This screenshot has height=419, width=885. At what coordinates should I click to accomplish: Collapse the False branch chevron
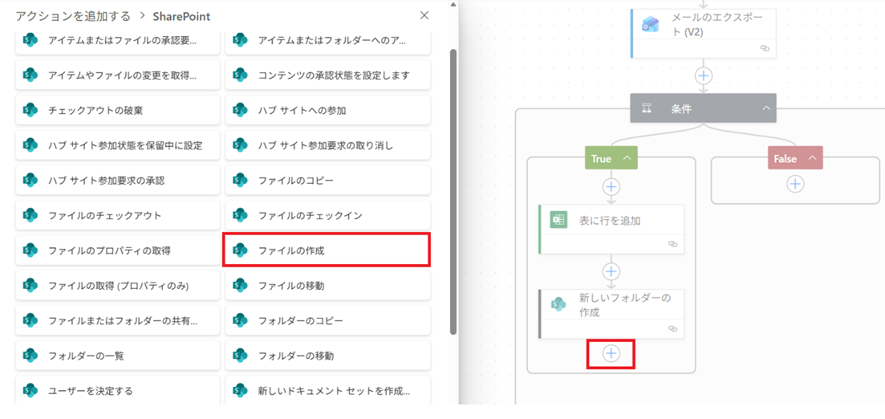pyautogui.click(x=811, y=158)
